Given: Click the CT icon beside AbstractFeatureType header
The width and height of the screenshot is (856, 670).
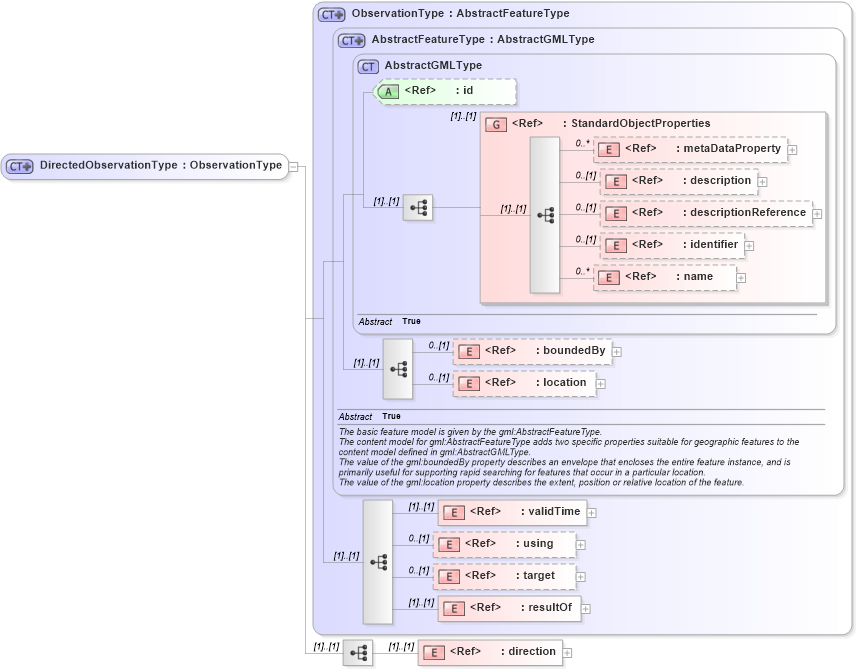Looking at the screenshot, I should pos(352,40).
